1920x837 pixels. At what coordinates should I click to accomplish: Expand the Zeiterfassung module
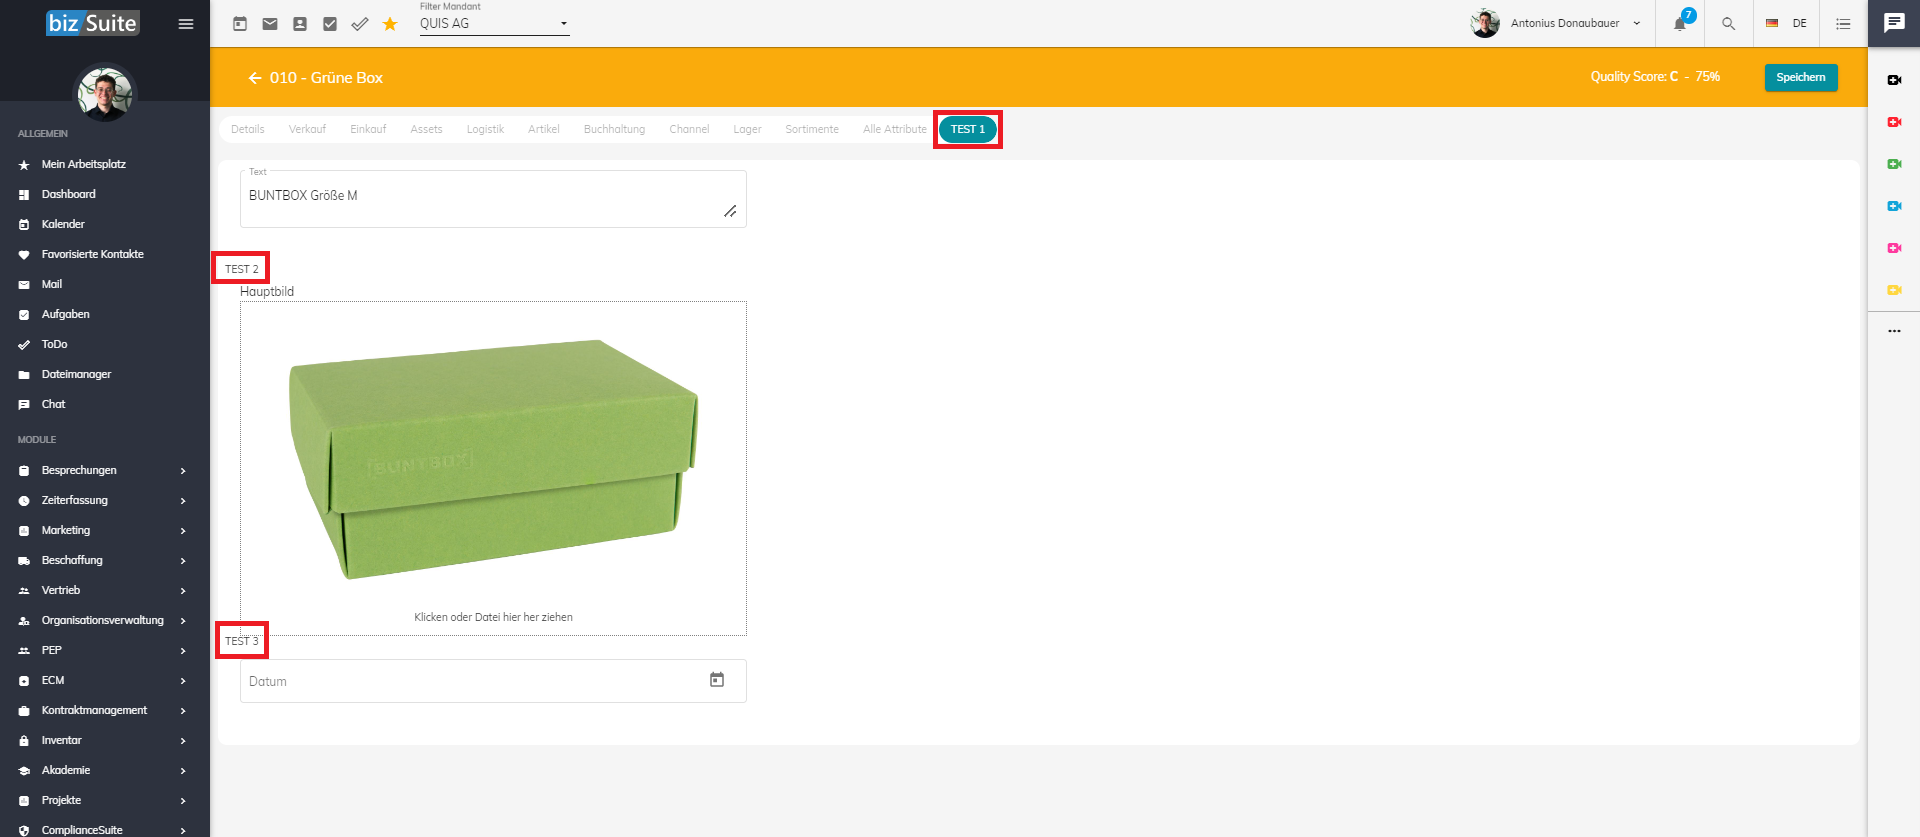[104, 500]
